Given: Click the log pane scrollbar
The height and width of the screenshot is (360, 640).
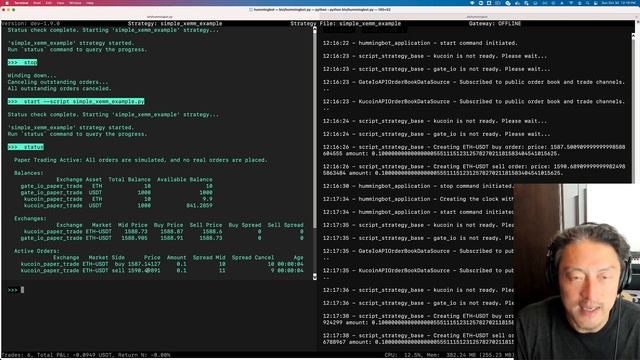Looking at the screenshot, I should [x=633, y=108].
